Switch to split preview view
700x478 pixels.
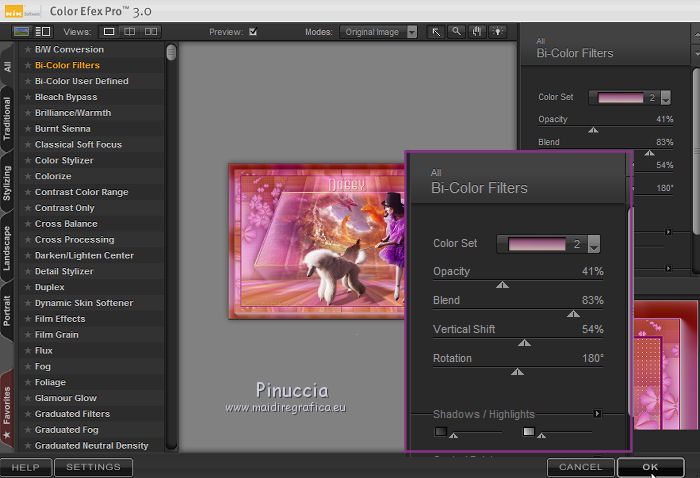(128, 32)
